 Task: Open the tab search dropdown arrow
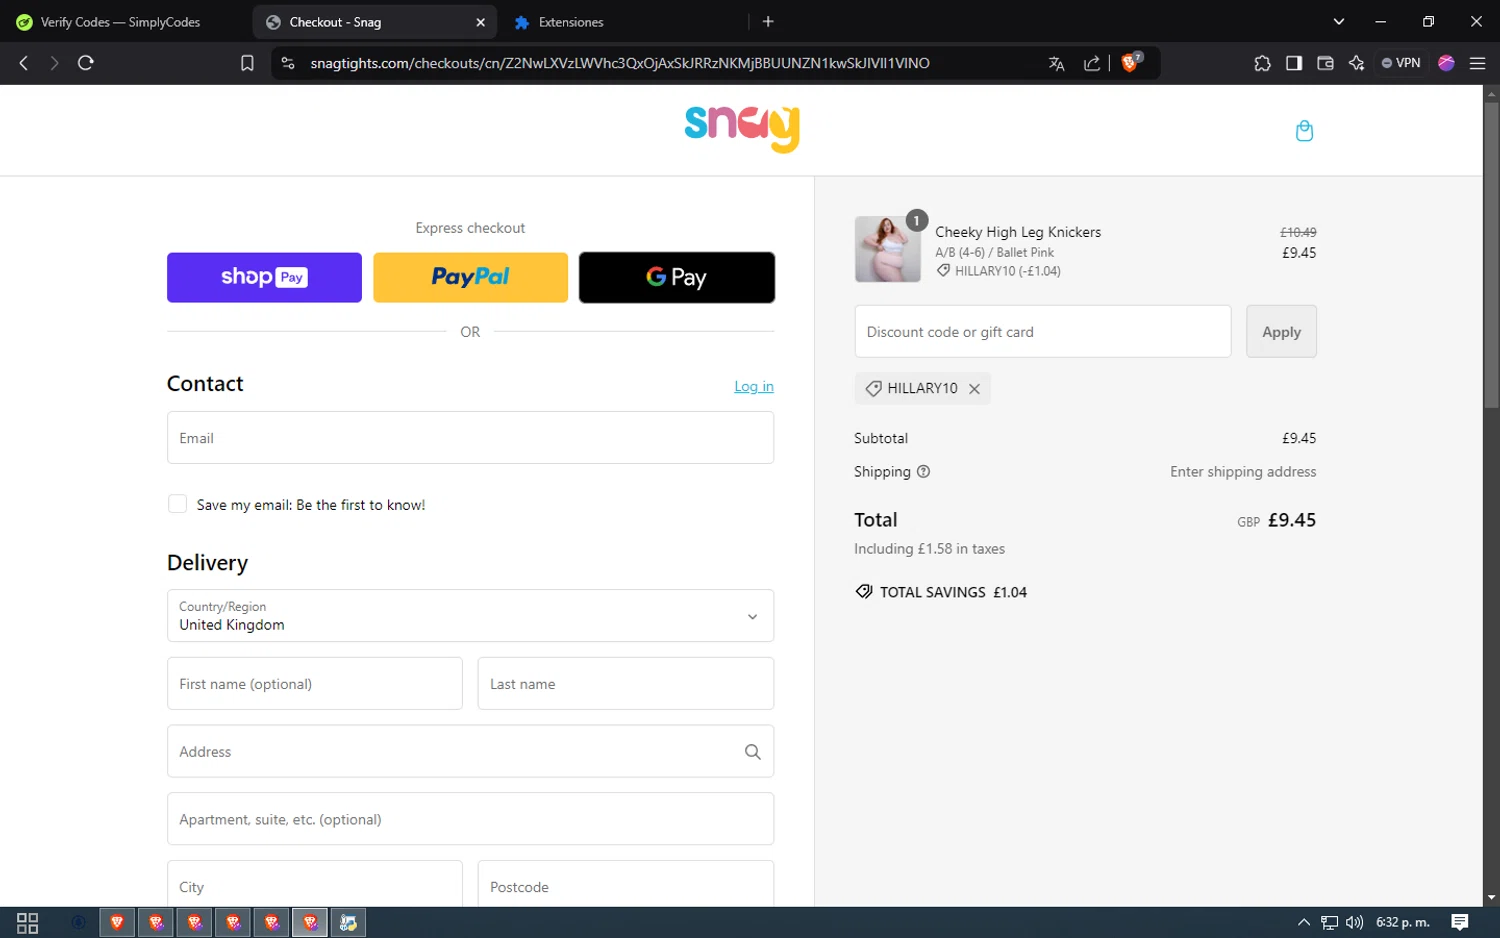(1339, 22)
